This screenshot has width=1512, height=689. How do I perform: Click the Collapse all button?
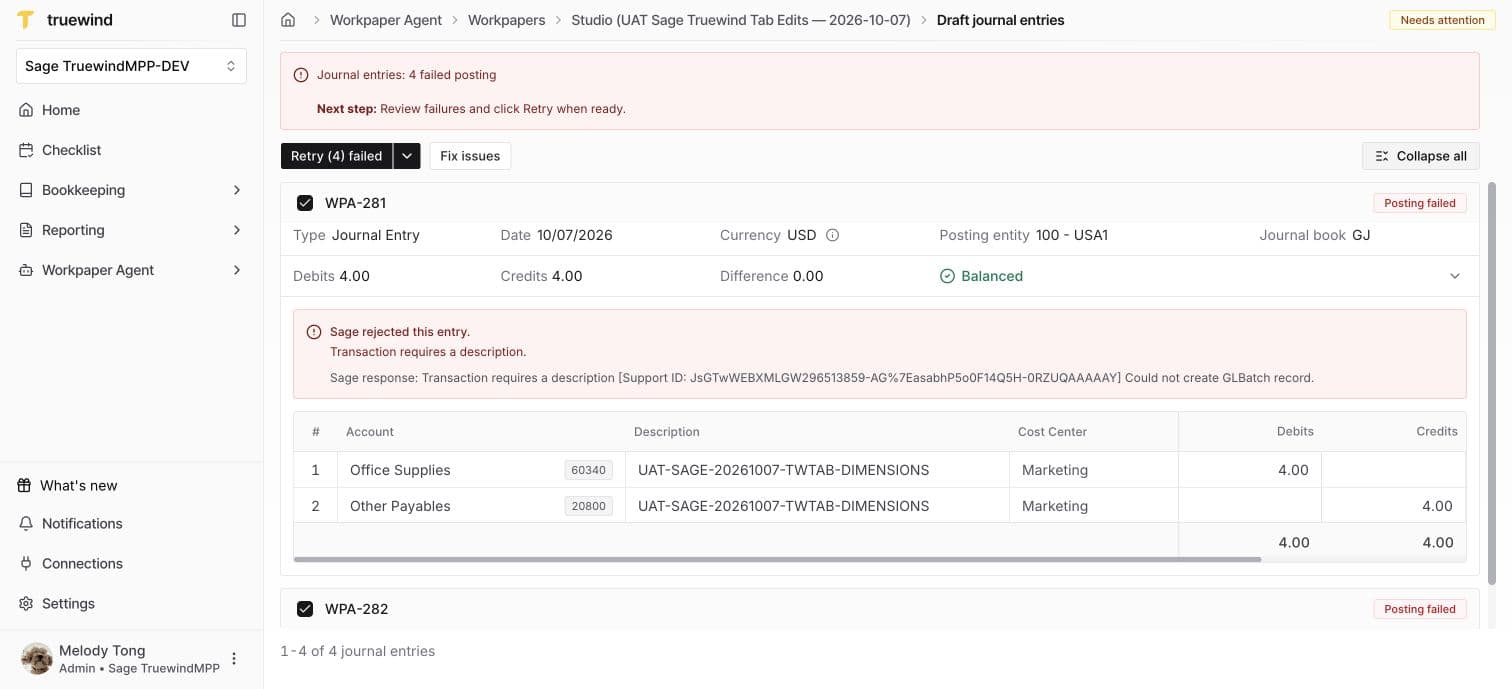click(x=1421, y=156)
